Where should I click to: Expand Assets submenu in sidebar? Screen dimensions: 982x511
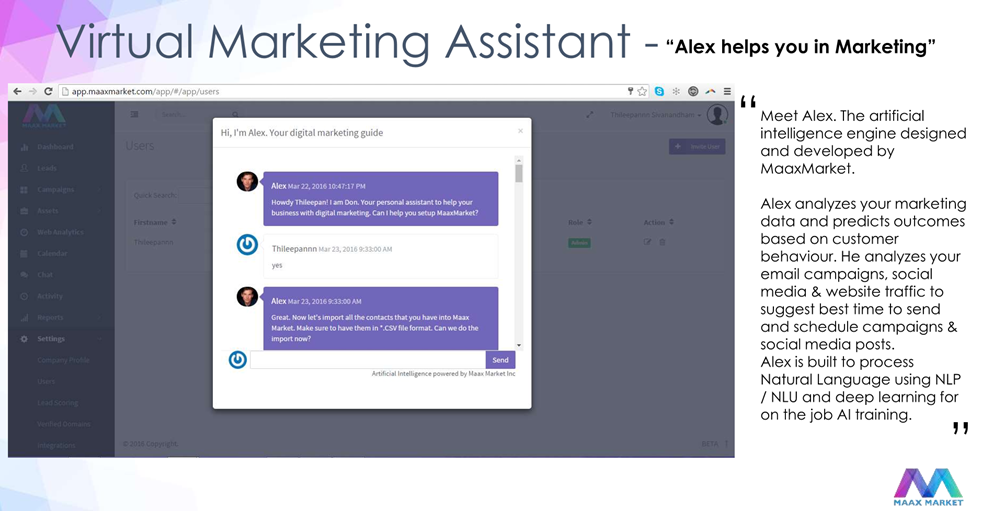(100, 210)
